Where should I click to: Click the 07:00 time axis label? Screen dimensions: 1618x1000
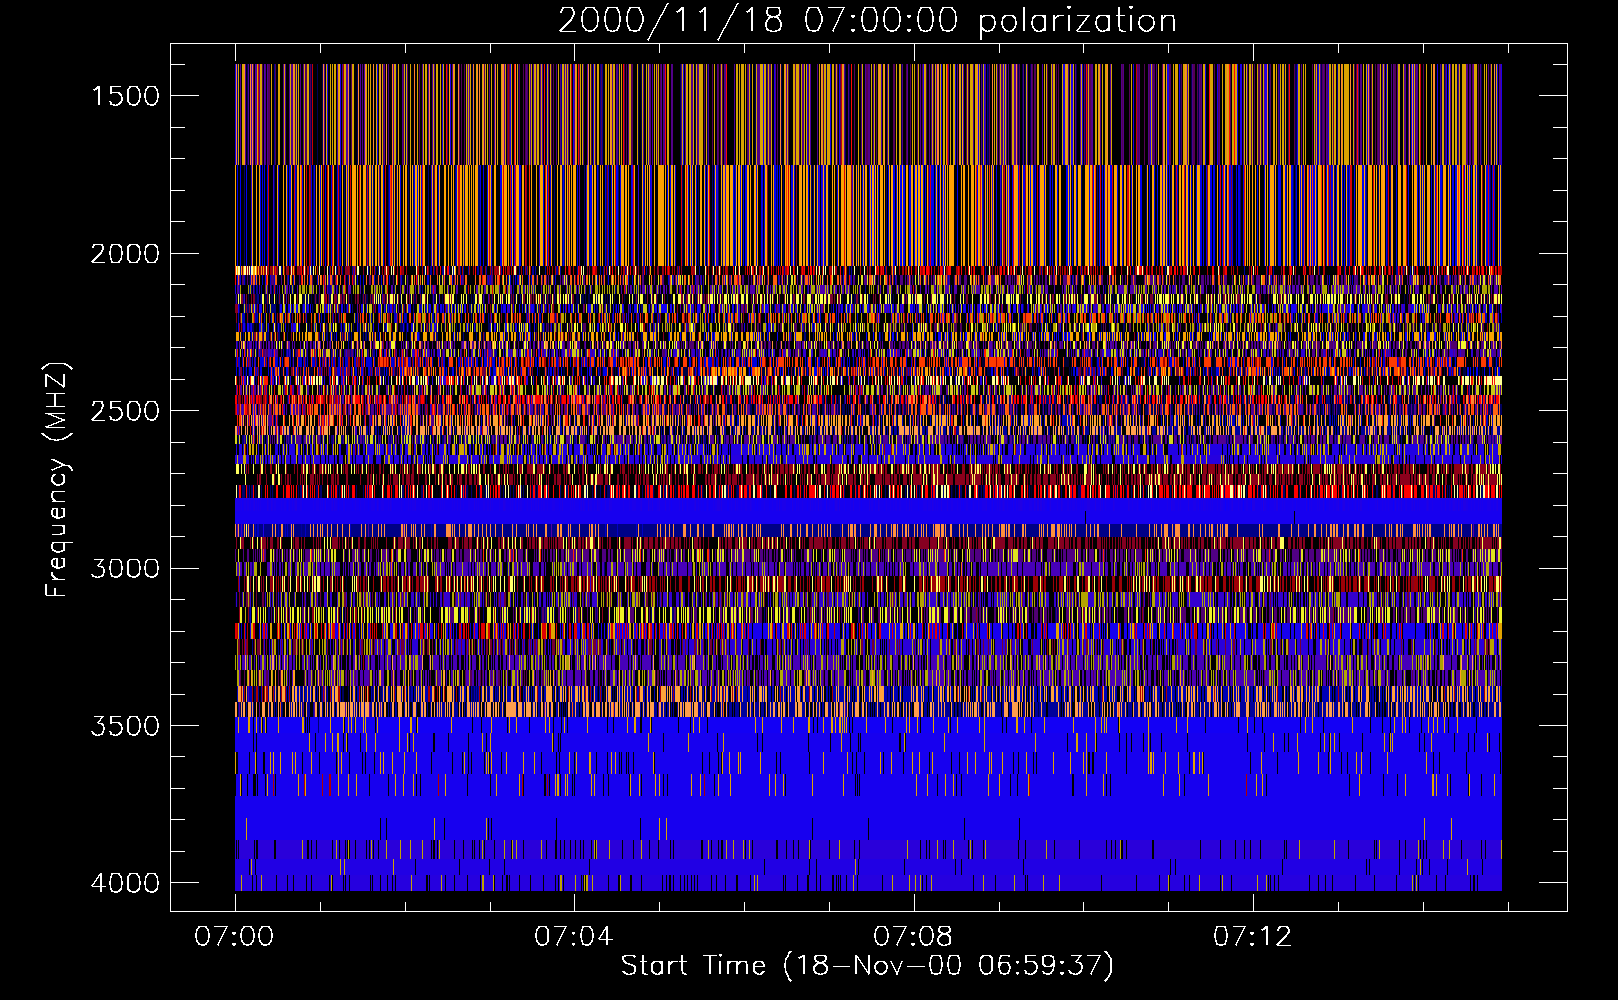[x=234, y=937]
